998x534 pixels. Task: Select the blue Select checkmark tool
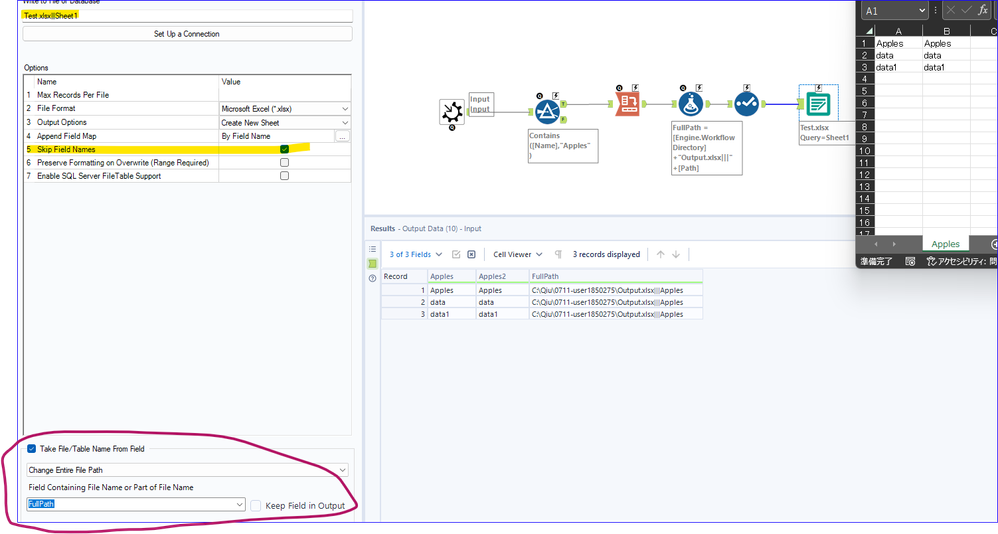(746, 104)
